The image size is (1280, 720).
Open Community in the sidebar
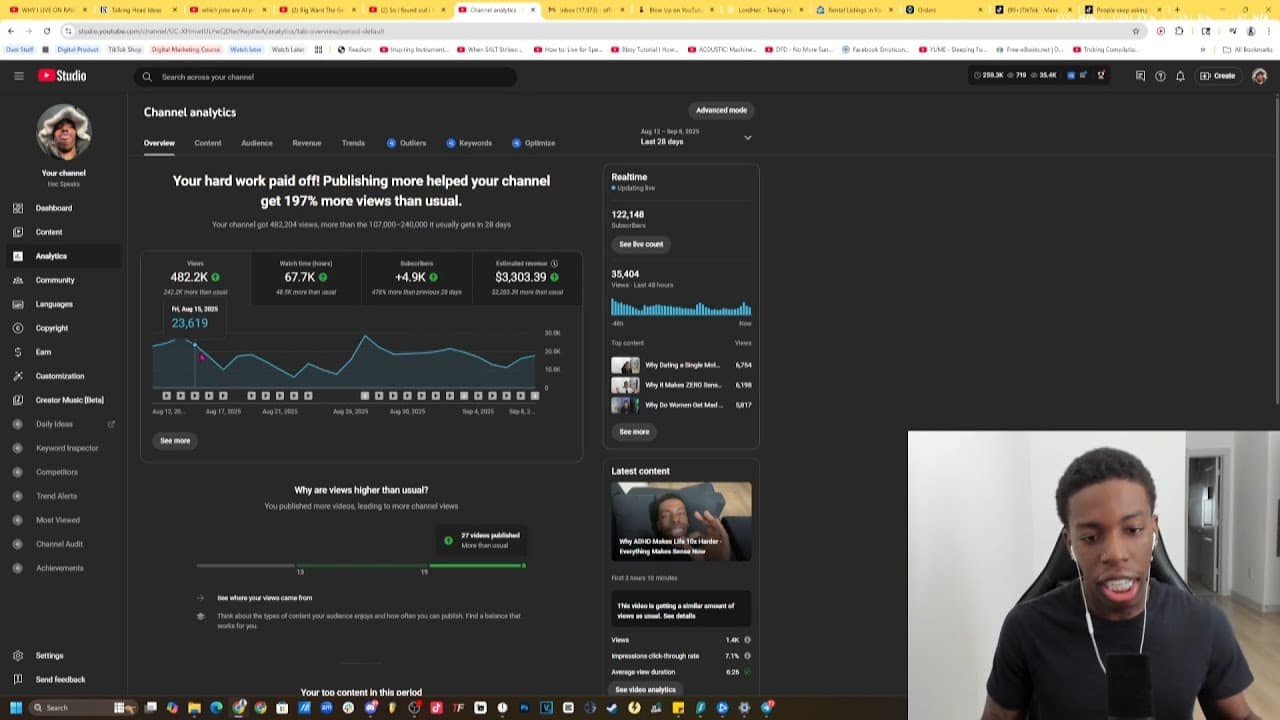(x=63, y=280)
